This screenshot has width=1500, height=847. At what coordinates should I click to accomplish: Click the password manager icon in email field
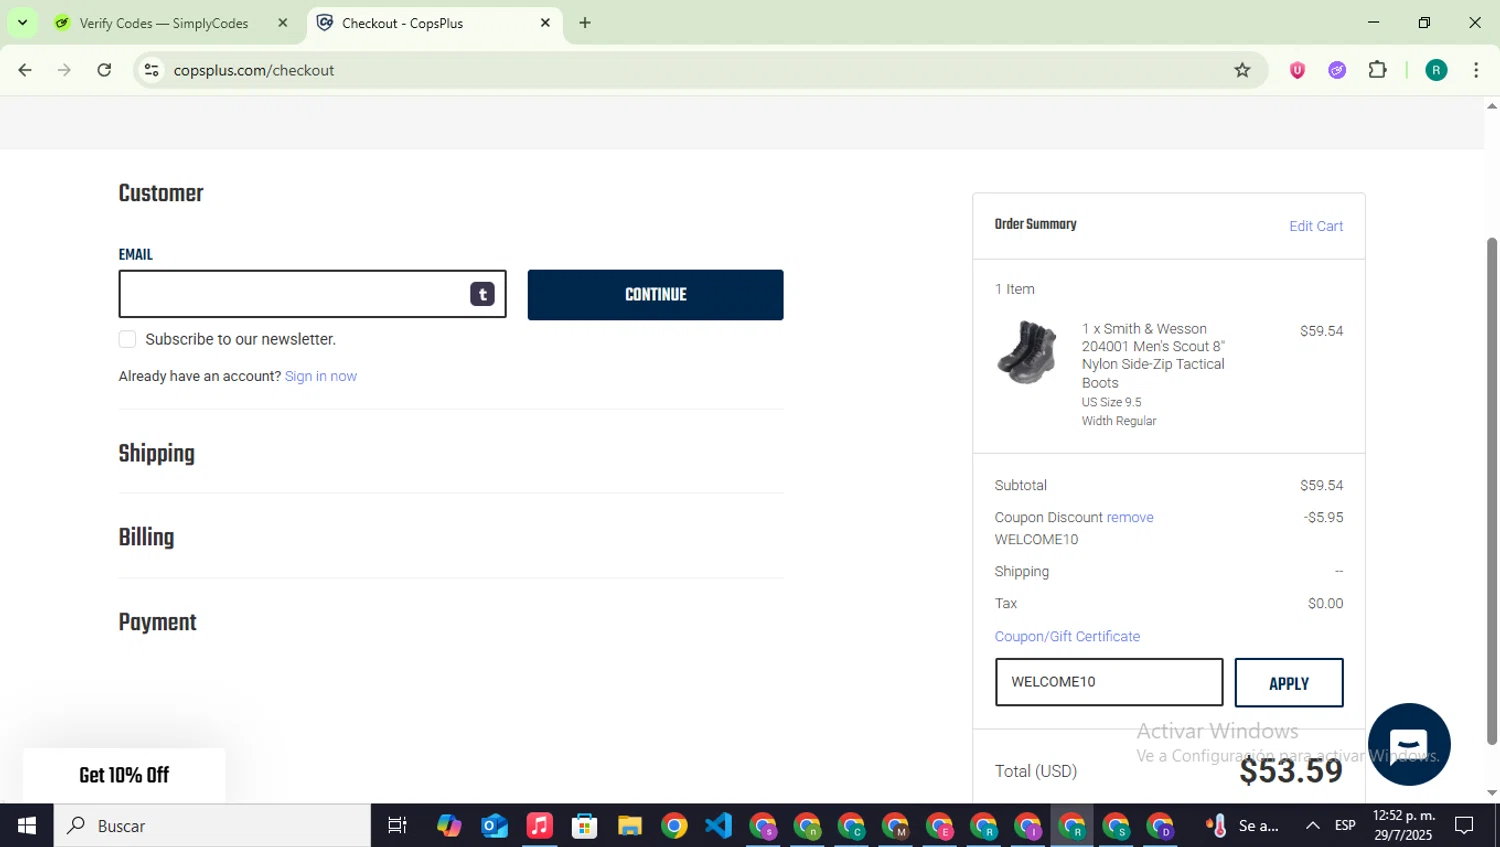coord(482,294)
